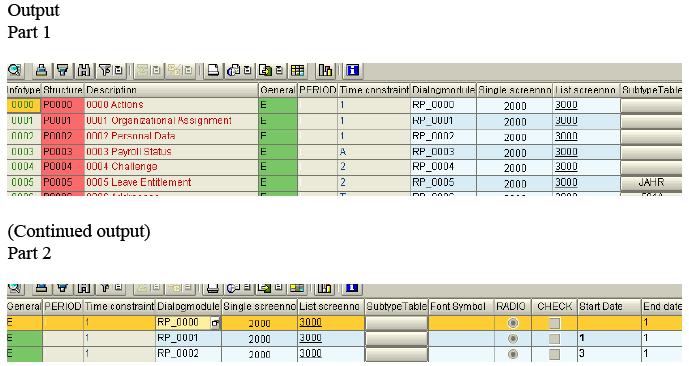Click Export icon in Part 1 toolbar
Image resolution: width=689 pixels, height=366 pixels.
click(265, 70)
